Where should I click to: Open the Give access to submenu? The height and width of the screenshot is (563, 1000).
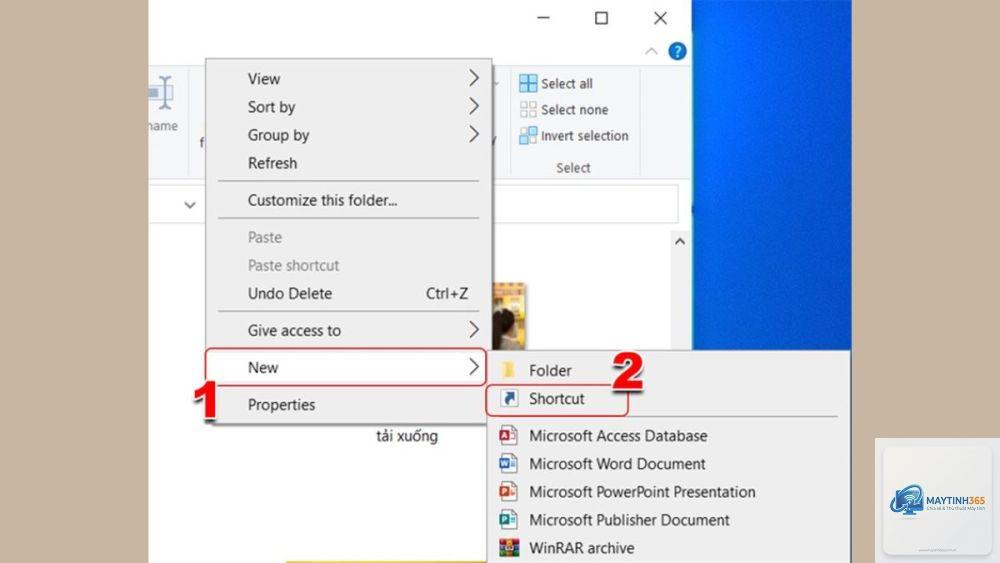click(348, 330)
